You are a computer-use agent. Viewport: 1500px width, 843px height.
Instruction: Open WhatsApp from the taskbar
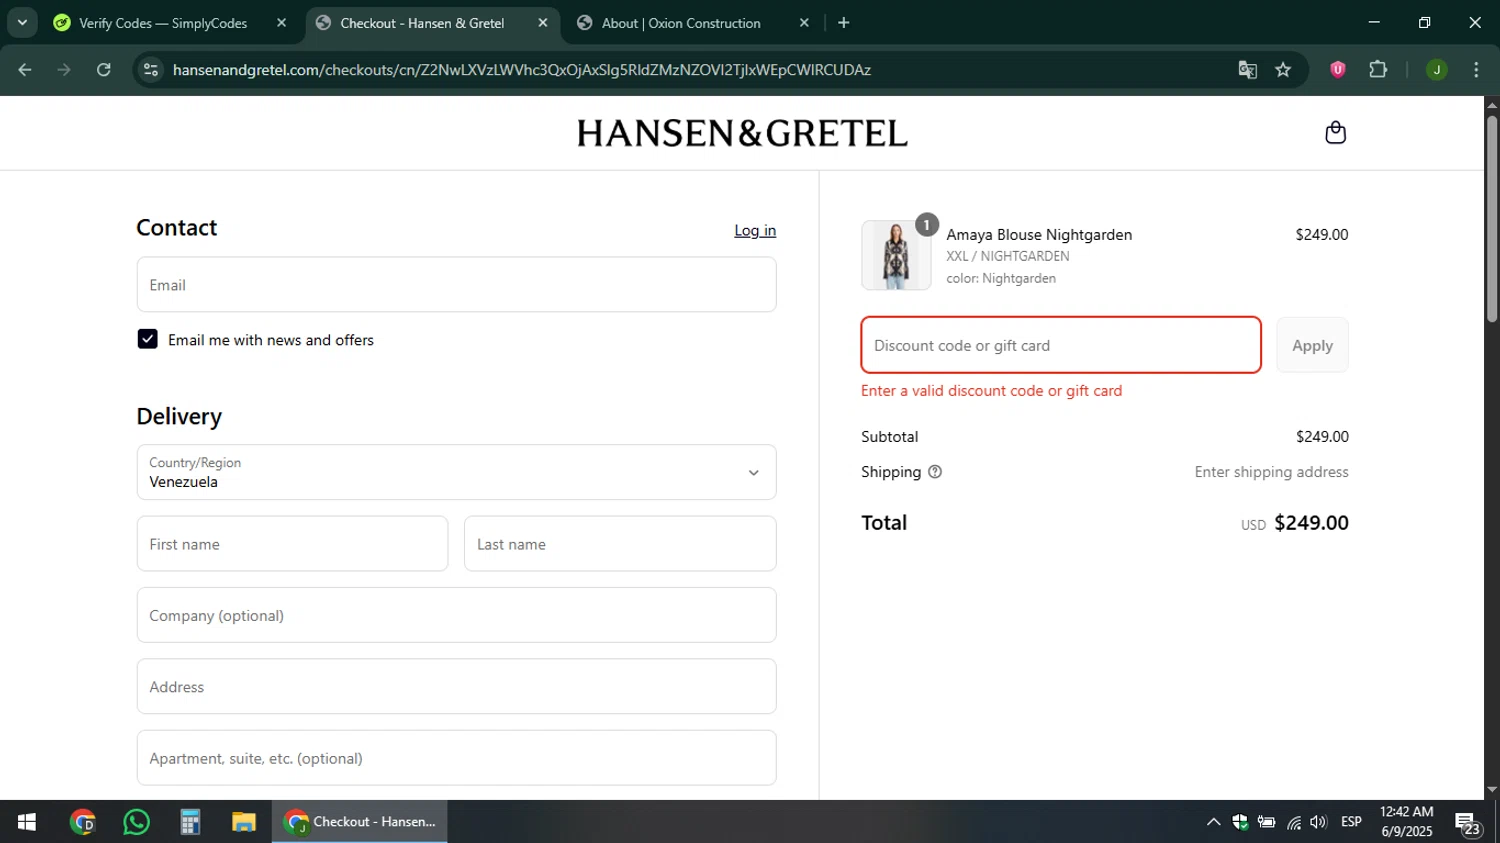click(x=137, y=822)
